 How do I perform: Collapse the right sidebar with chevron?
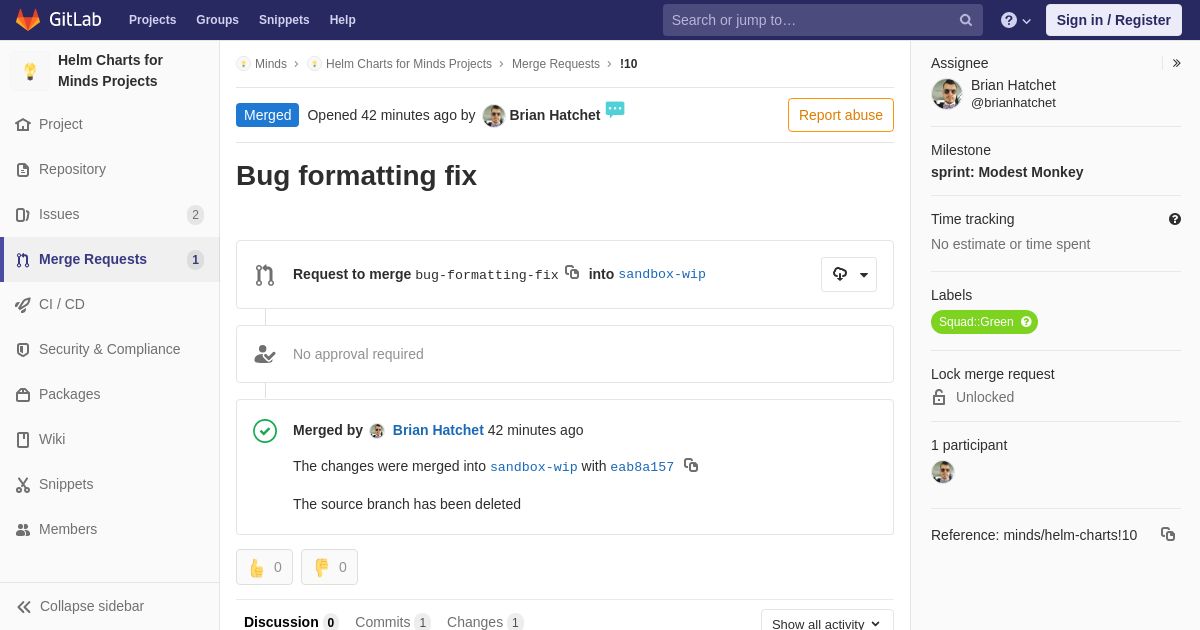[1176, 63]
